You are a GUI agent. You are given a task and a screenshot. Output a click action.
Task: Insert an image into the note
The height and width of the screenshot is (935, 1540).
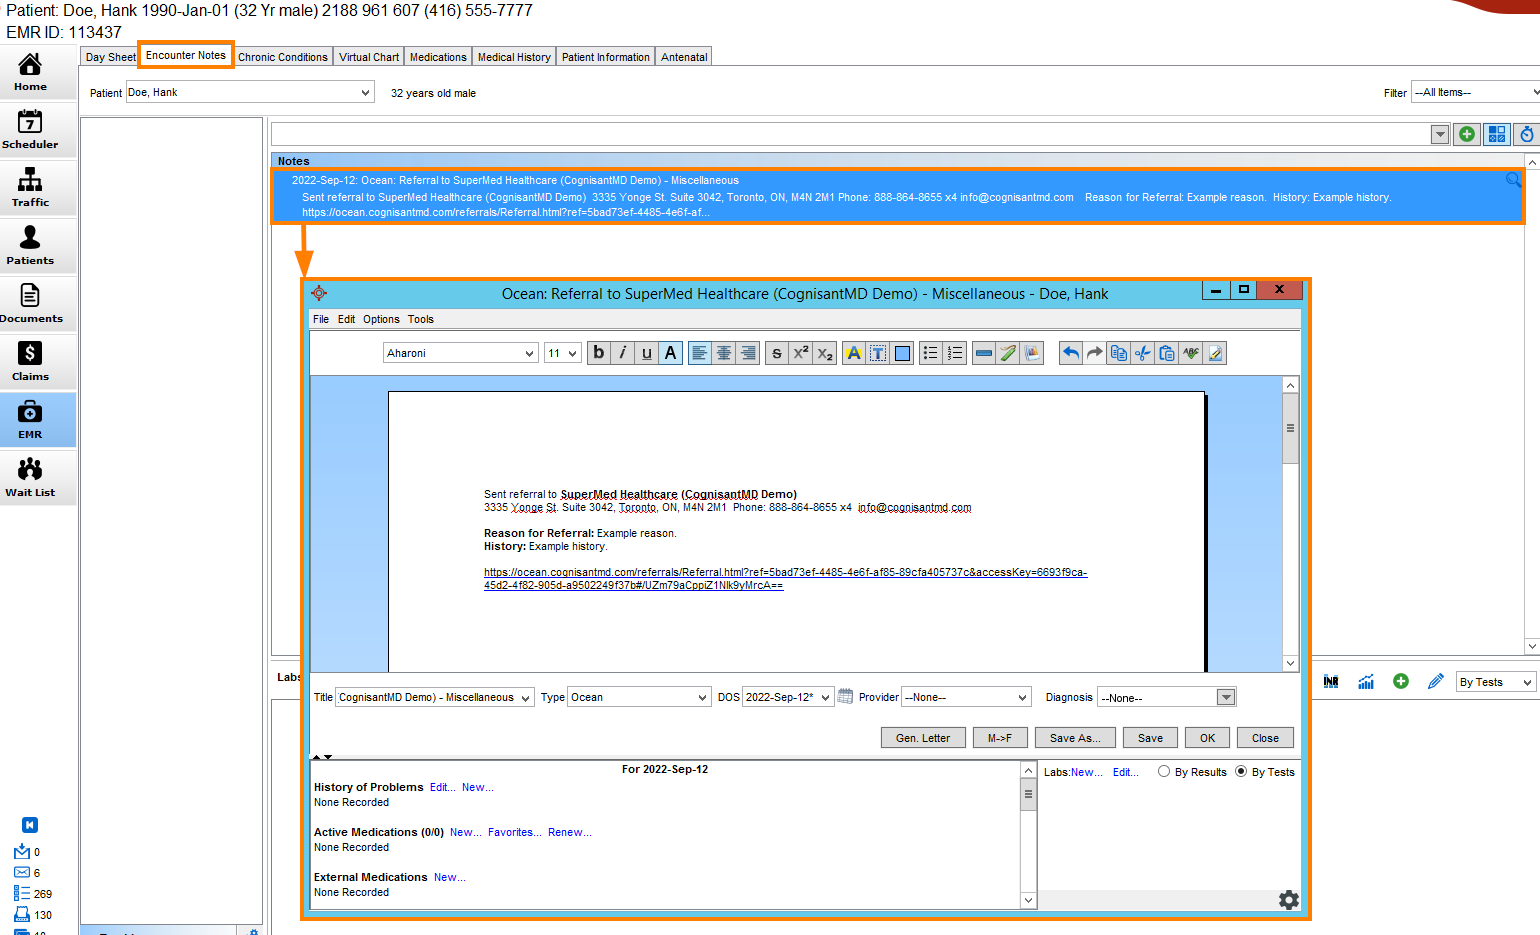coord(1032,353)
